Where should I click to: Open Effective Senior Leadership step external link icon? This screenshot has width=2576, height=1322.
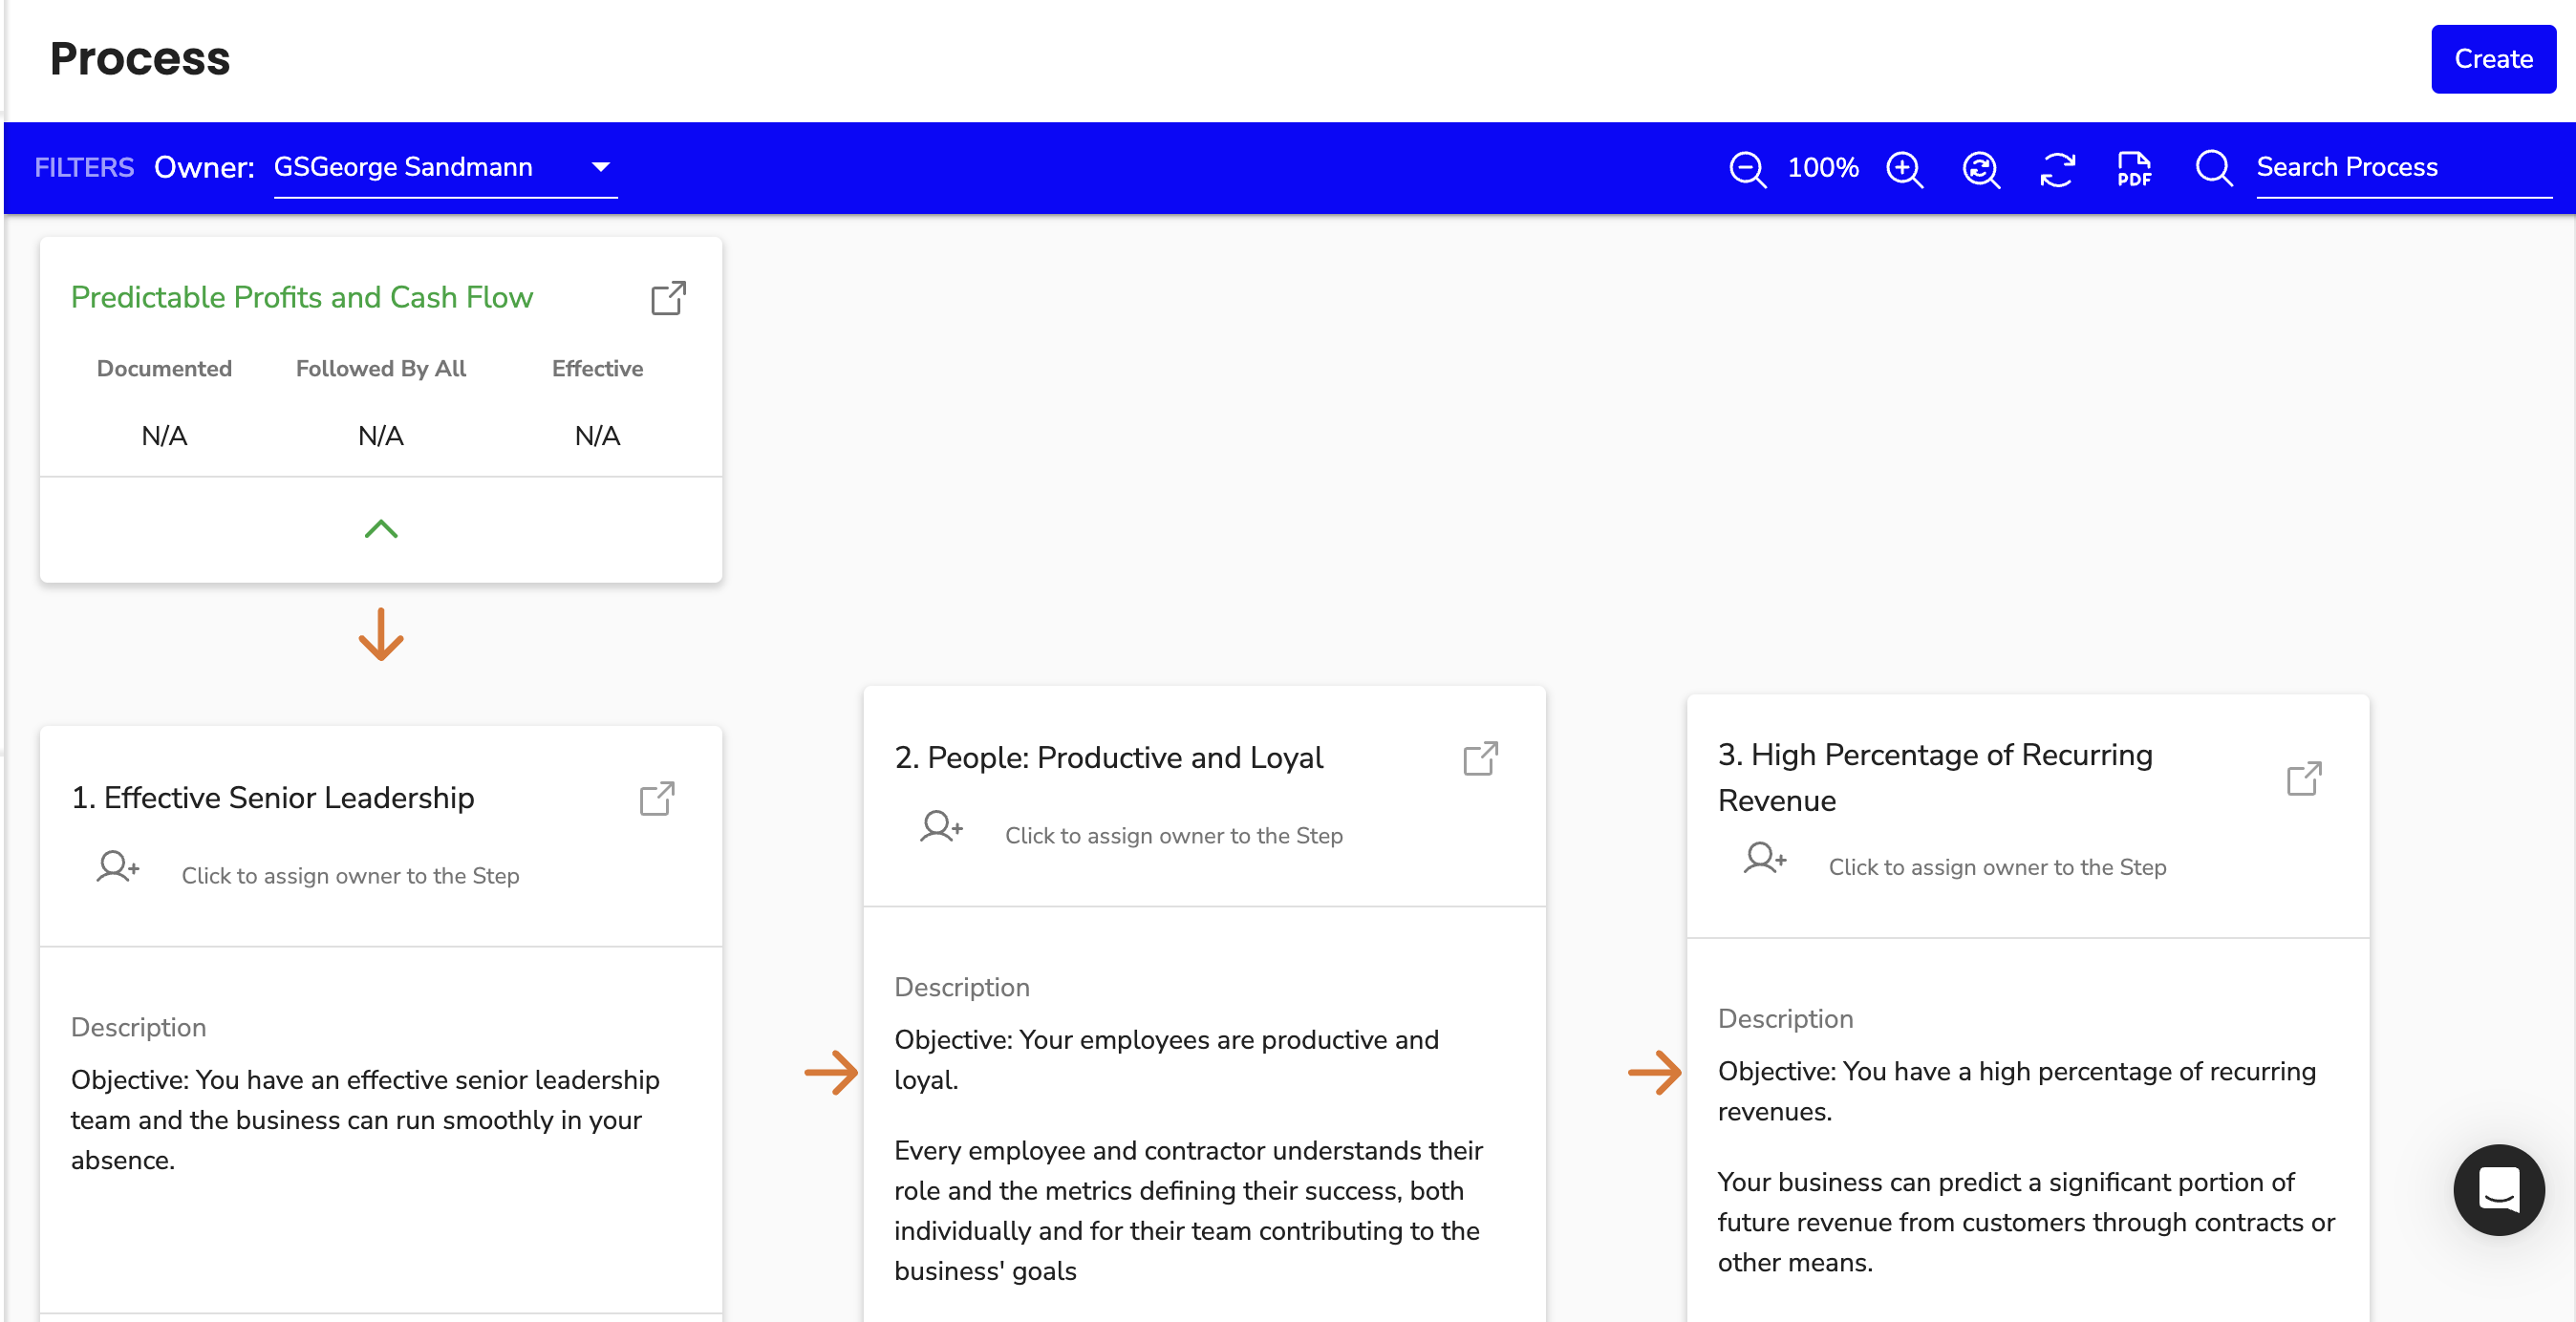(x=657, y=798)
